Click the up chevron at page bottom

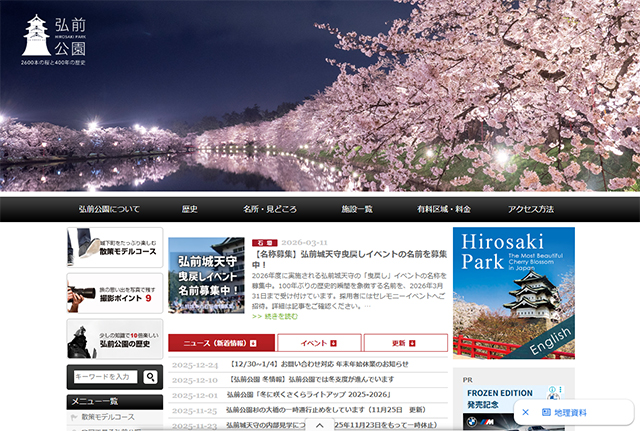(320, 425)
